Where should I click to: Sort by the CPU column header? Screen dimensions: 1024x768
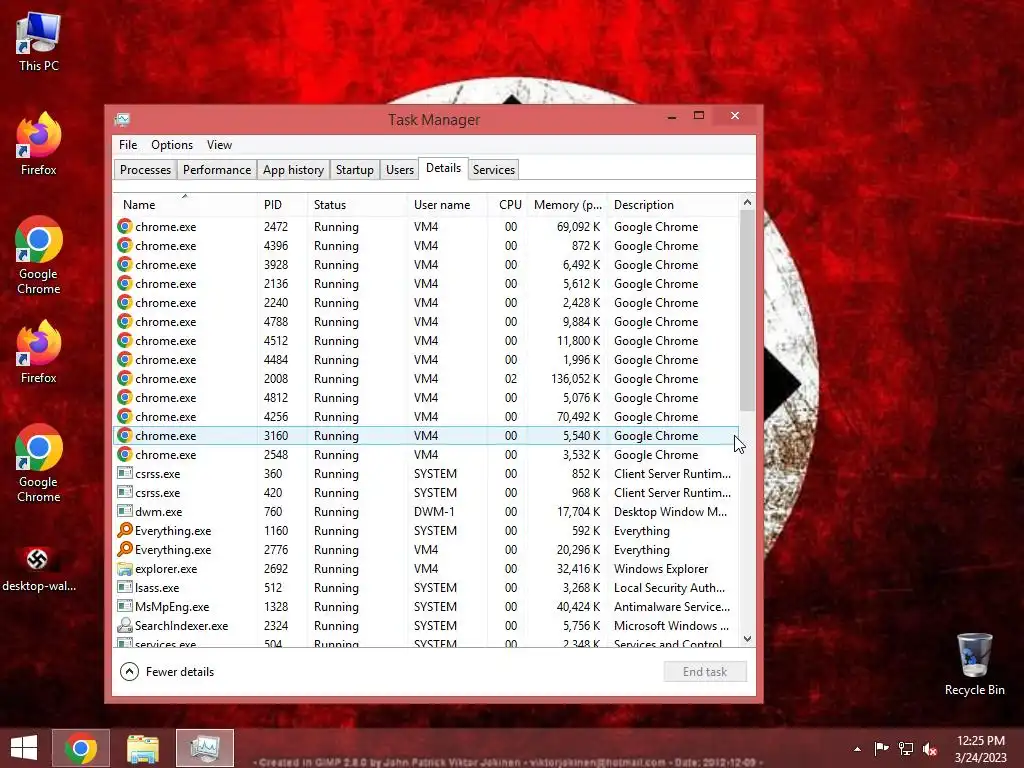tap(507, 204)
